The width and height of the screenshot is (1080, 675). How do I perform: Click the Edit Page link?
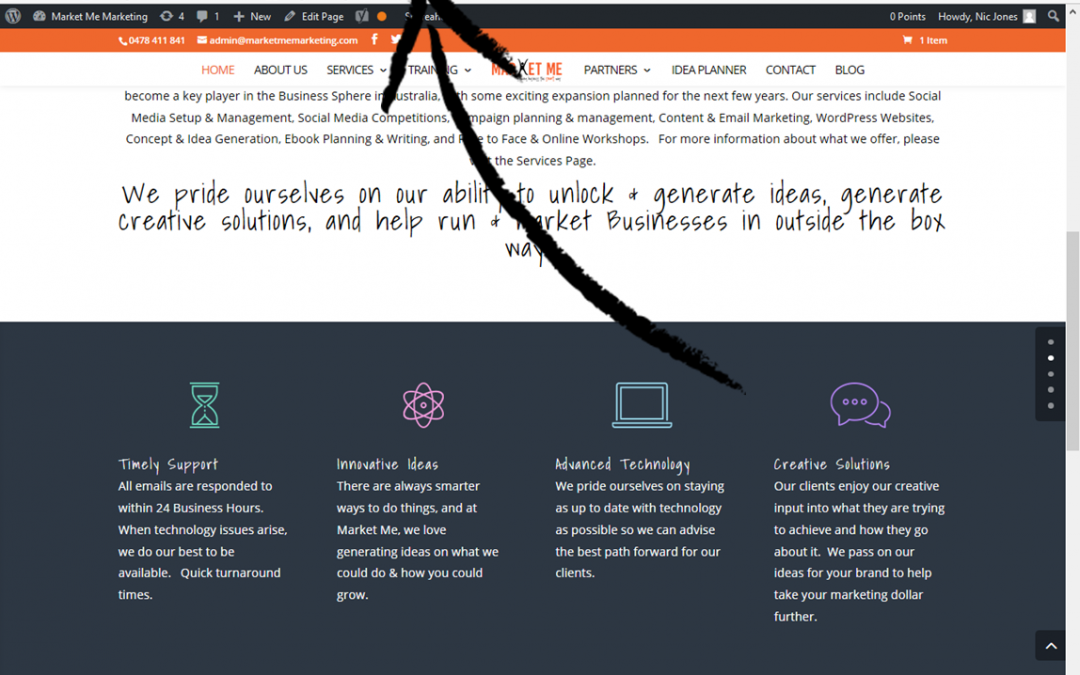tap(322, 16)
